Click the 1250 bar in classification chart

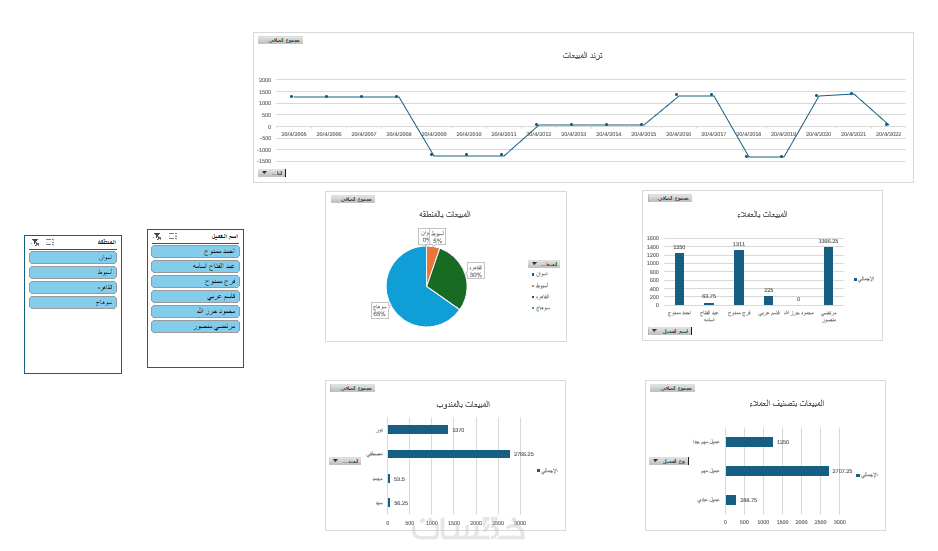point(750,442)
